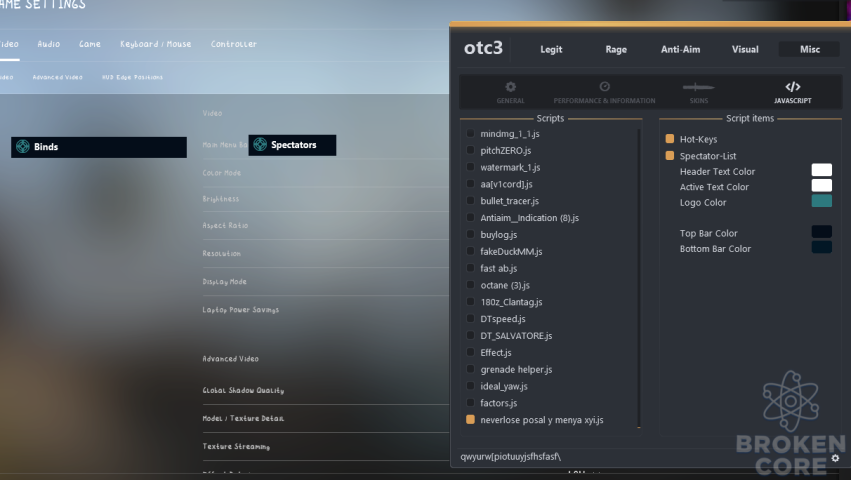Viewport: 851px width, 480px height.
Task: Open Performance & Information clock tab
Action: coord(604,92)
